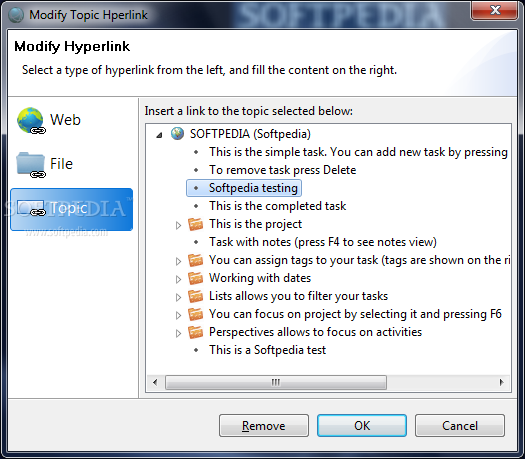This screenshot has height=459, width=525.
Task: Select 'This is the project' text
Action: point(255,224)
